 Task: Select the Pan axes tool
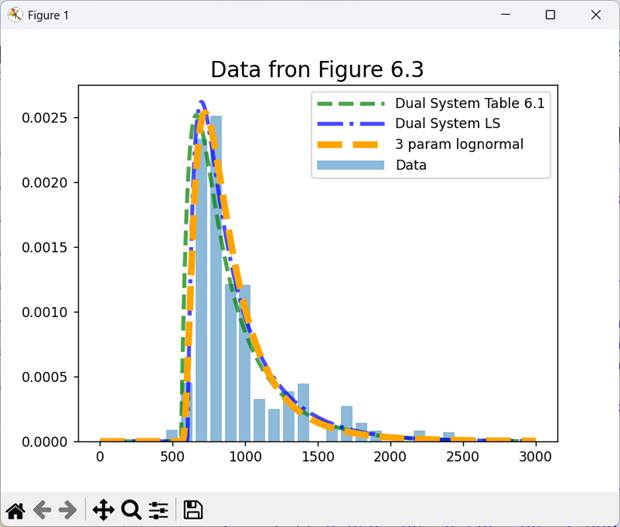point(103,510)
